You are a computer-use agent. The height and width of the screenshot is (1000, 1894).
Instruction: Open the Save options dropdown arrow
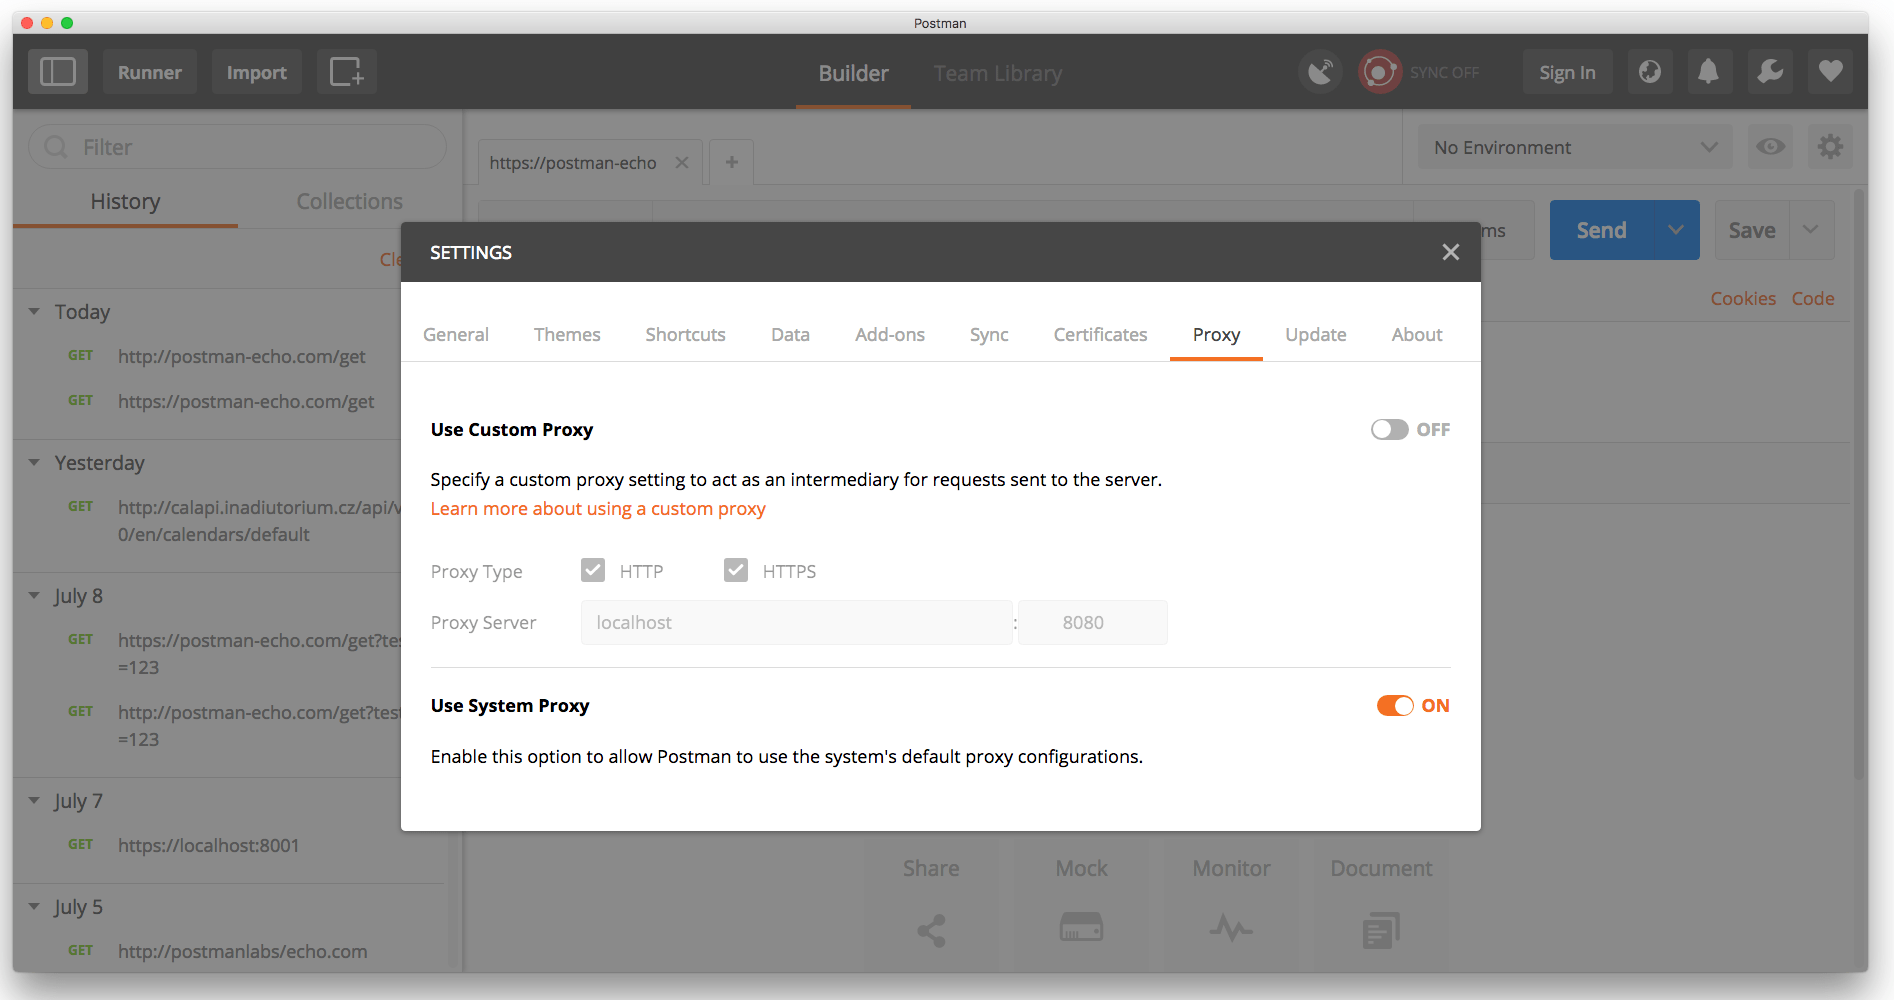pos(1811,230)
